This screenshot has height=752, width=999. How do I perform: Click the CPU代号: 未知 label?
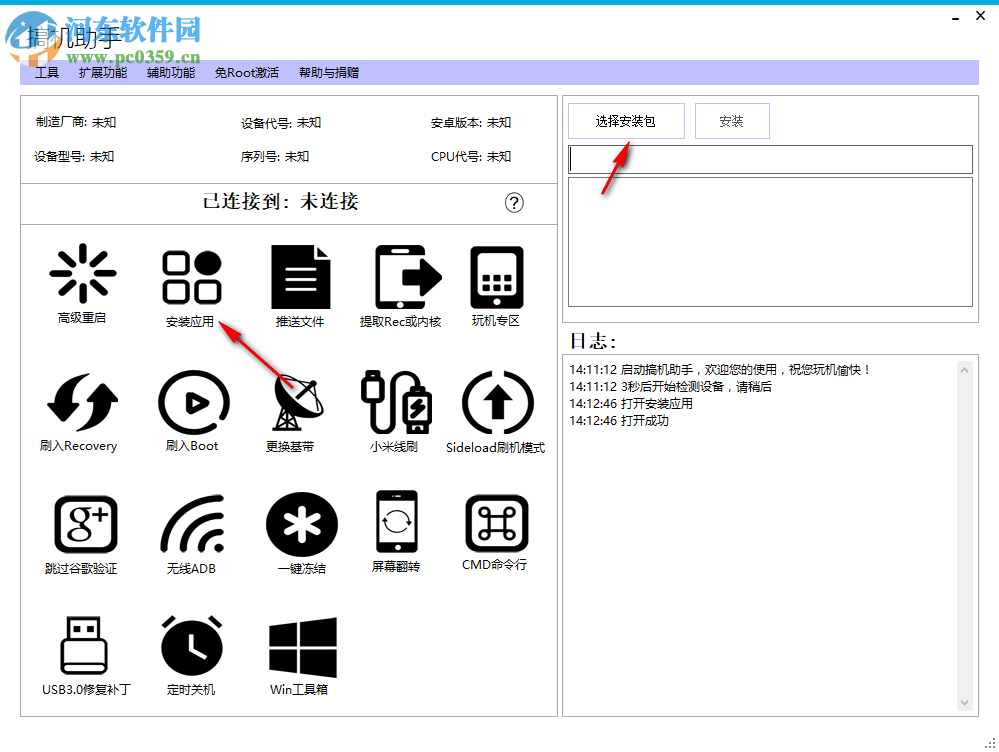coord(471,157)
